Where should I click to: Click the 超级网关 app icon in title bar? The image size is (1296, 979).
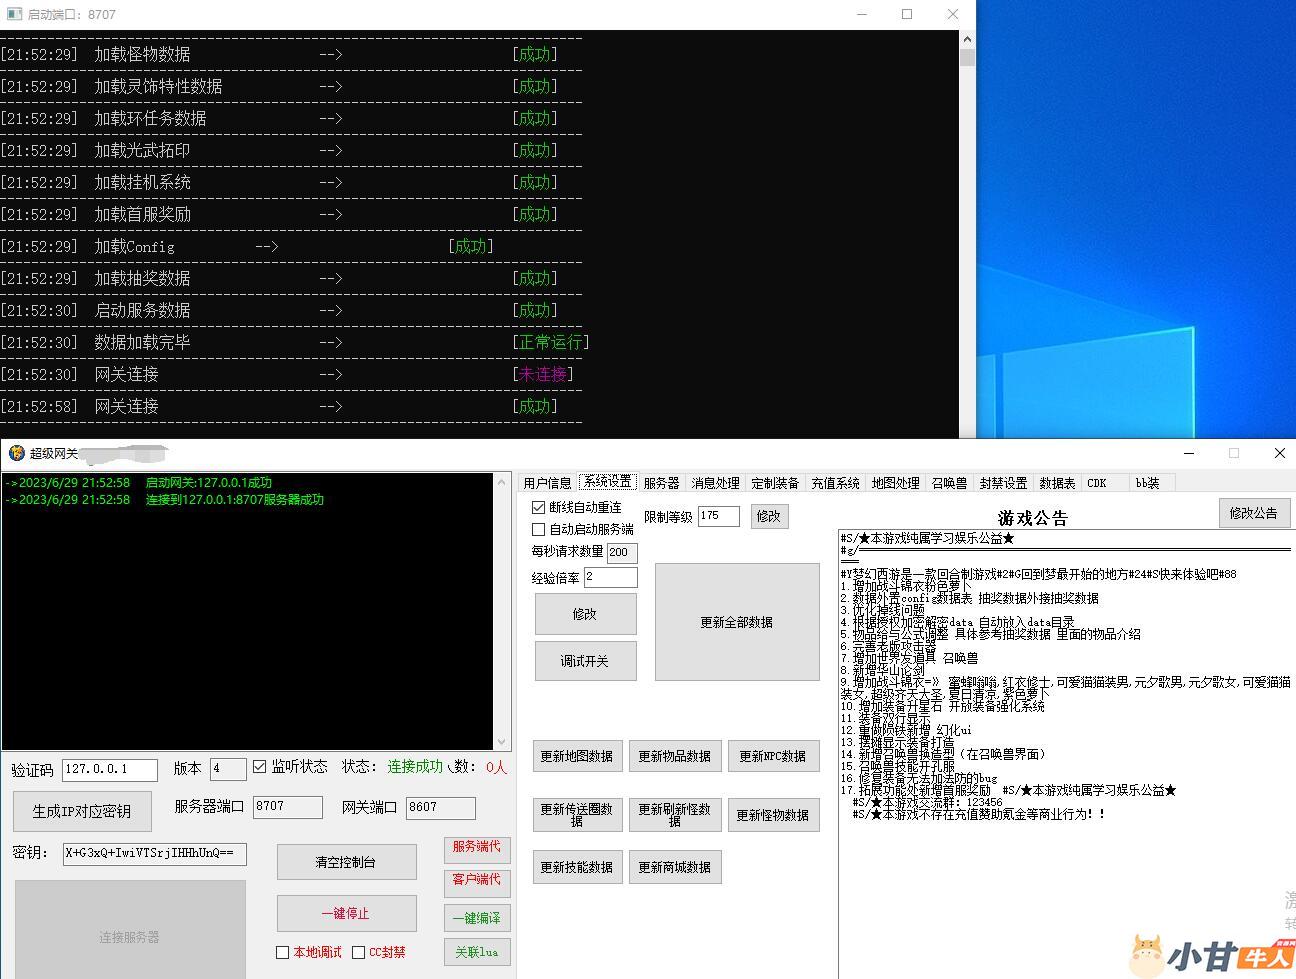pyautogui.click(x=16, y=453)
